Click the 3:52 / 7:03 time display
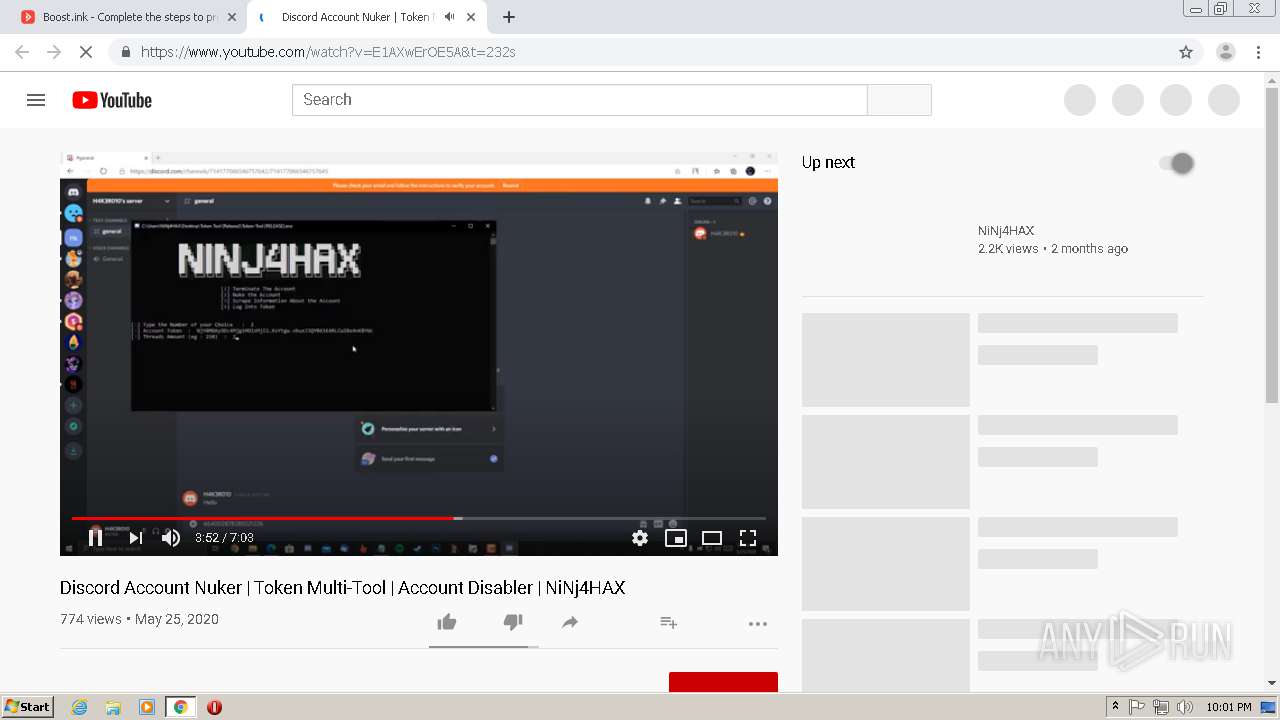The width and height of the screenshot is (1280, 720). [x=224, y=538]
